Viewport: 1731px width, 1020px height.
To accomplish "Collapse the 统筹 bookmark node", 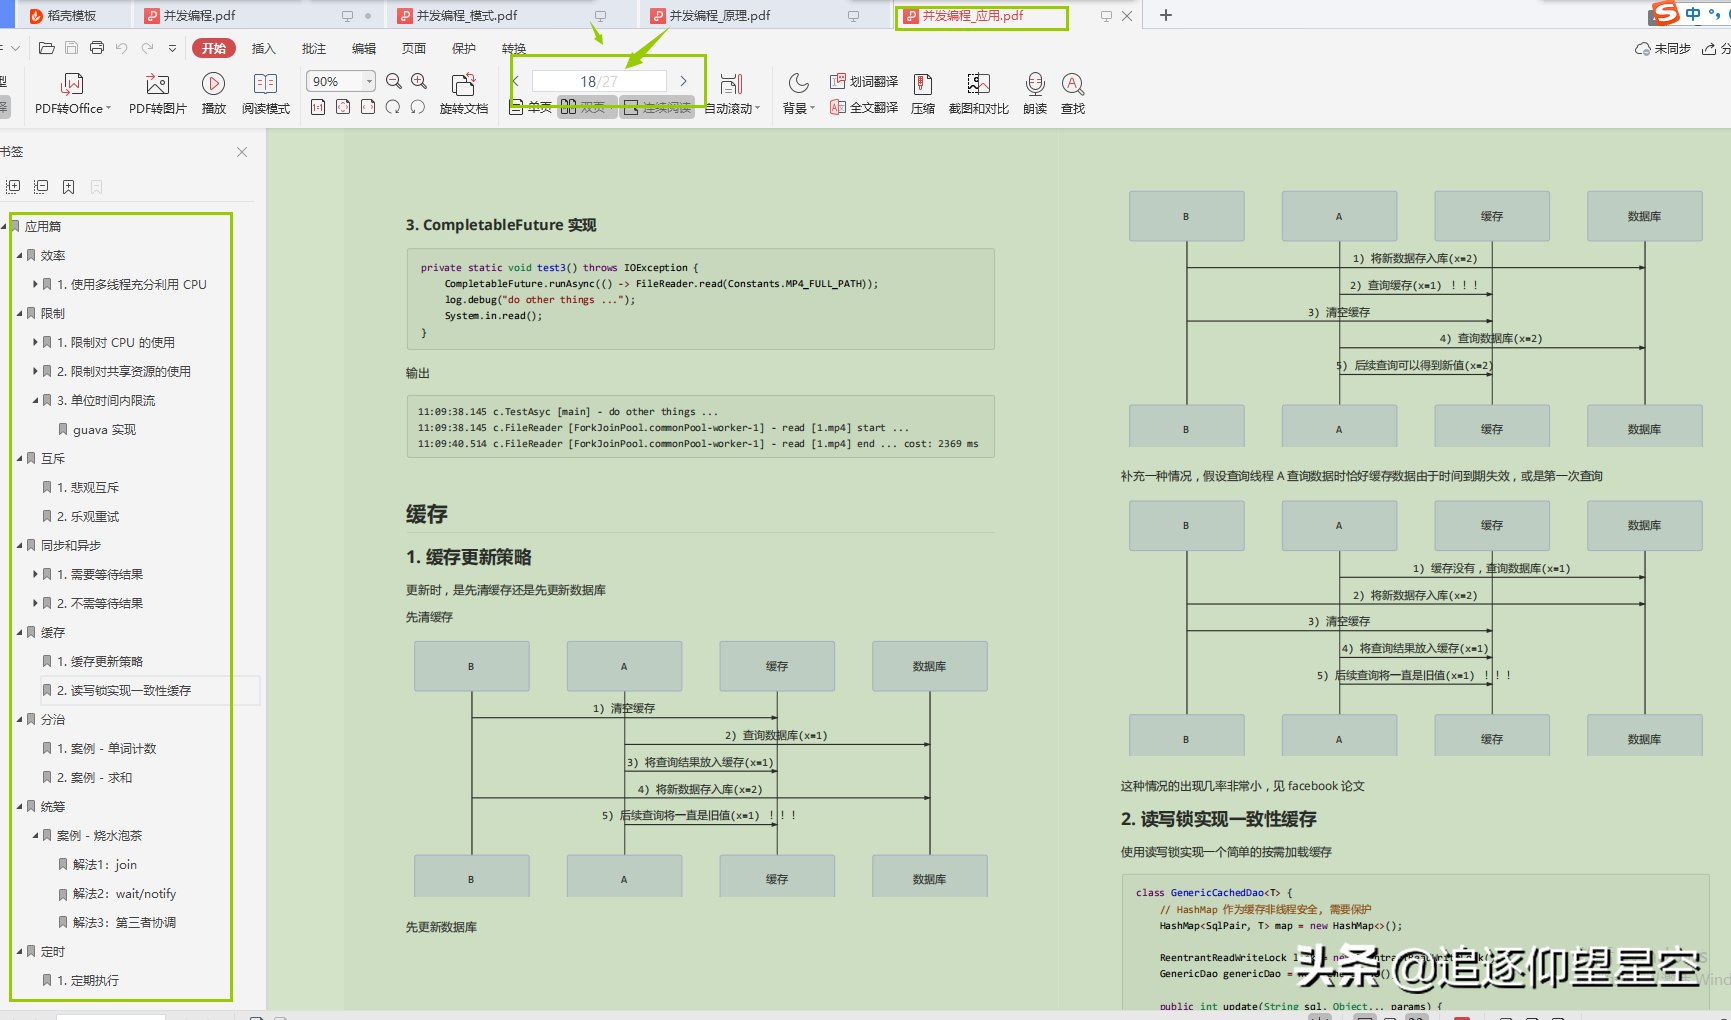I will click(19, 807).
